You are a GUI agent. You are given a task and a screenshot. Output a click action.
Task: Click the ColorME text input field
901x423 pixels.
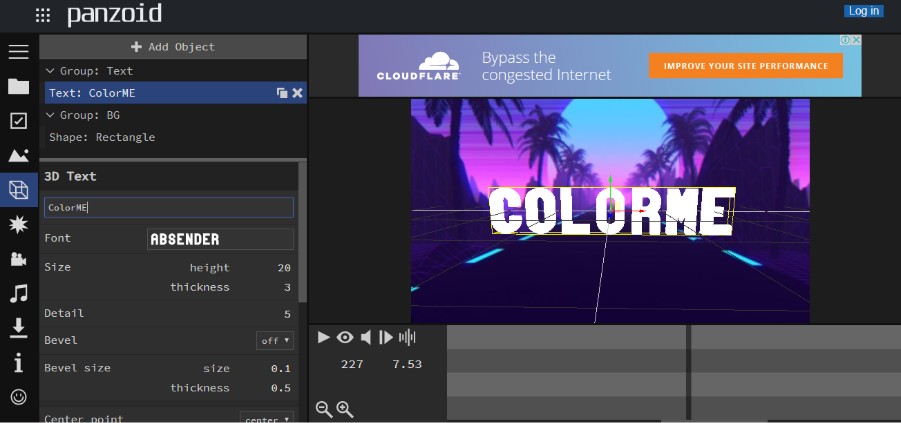coord(169,207)
